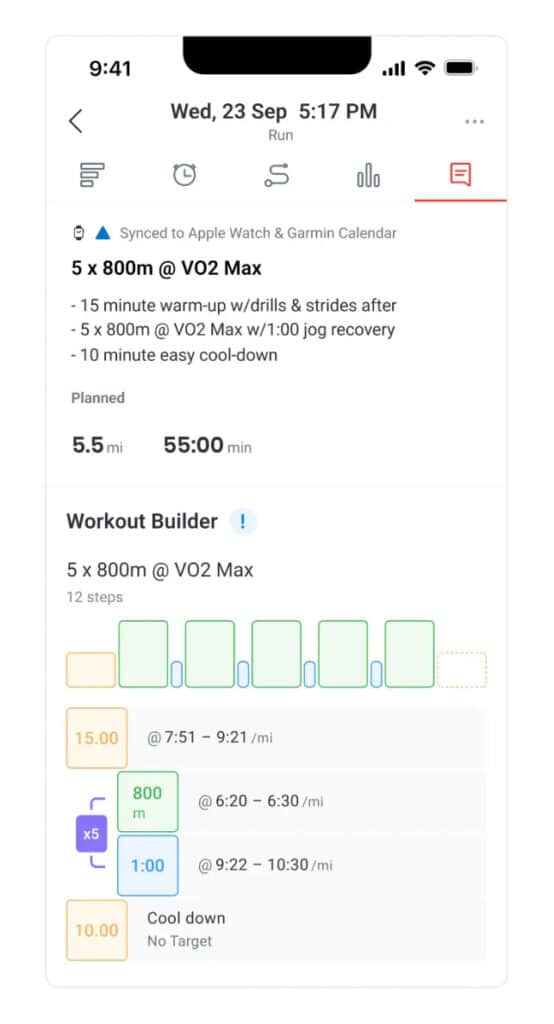
Task: Open the three-dots more options menu
Action: (475, 121)
